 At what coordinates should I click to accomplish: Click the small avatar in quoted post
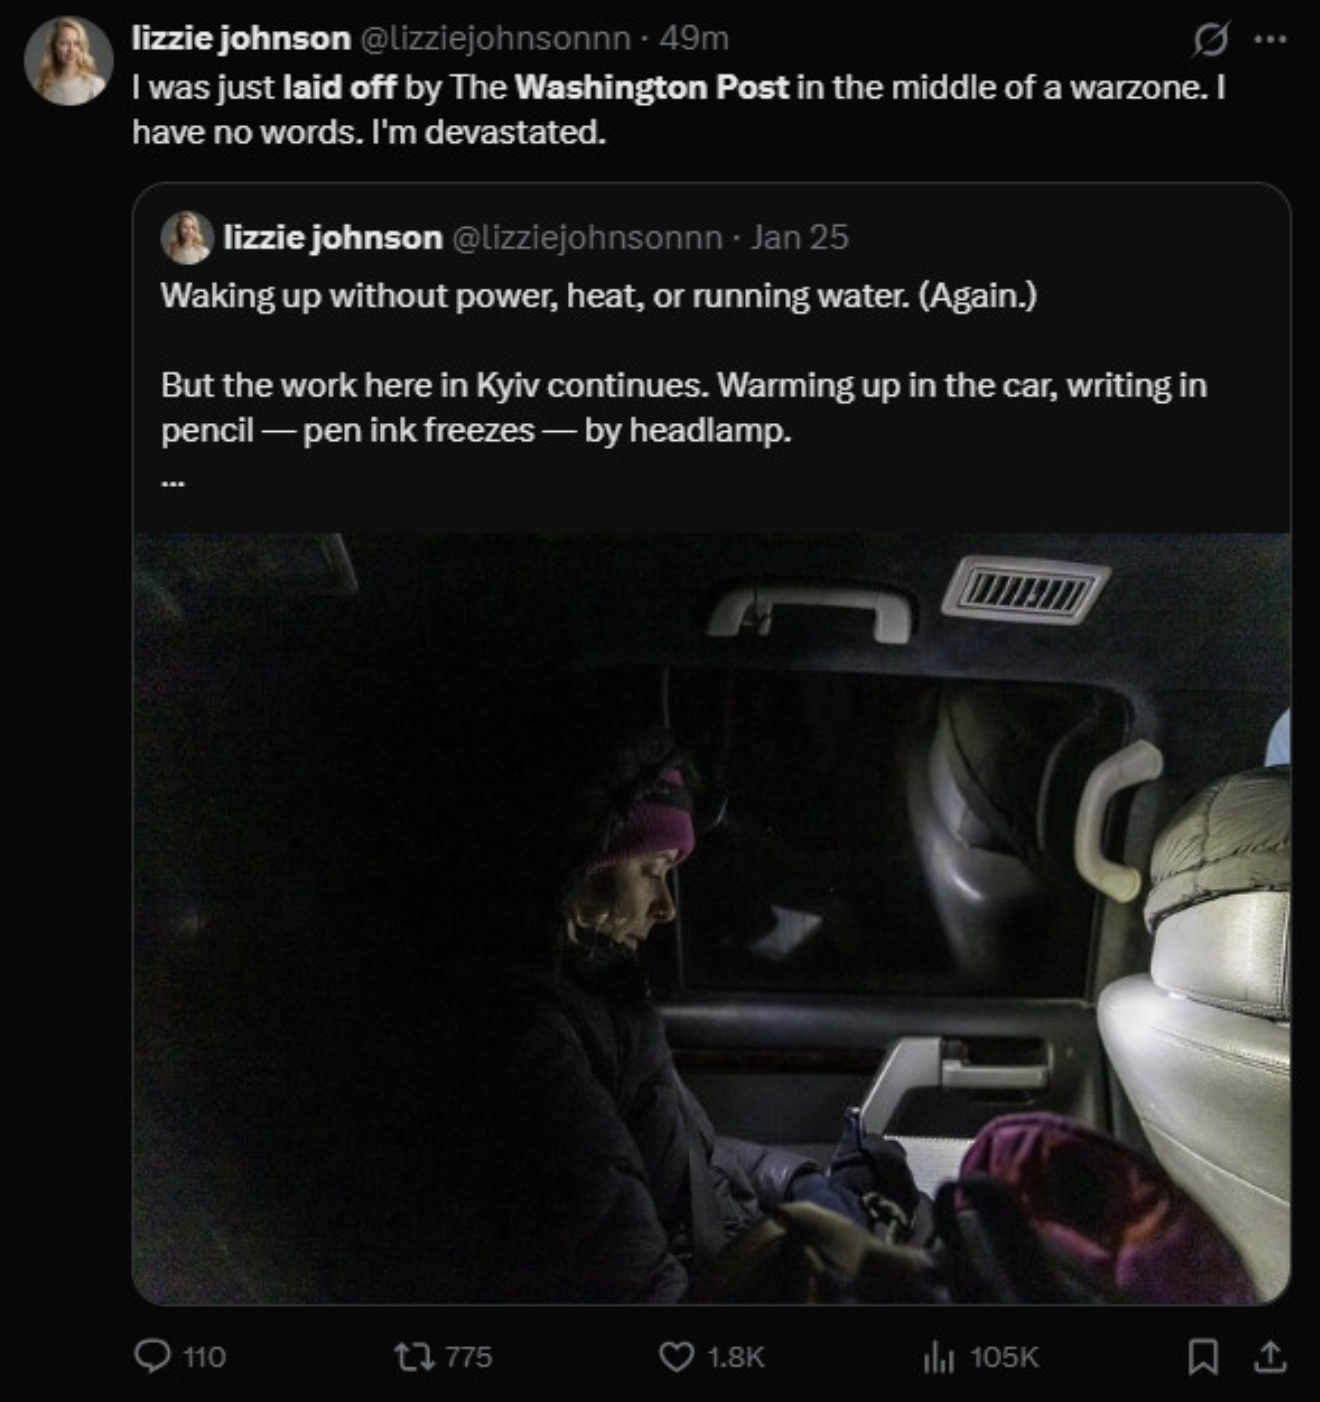[x=187, y=238]
